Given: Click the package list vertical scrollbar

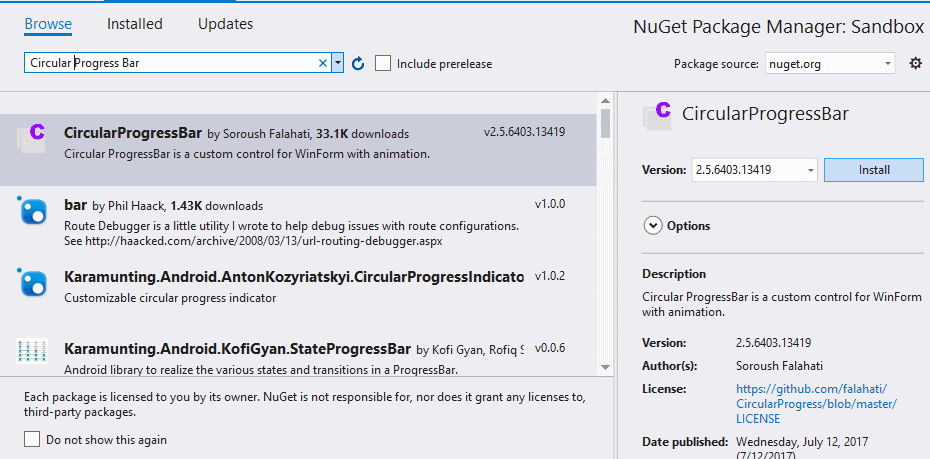Looking at the screenshot, I should tap(605, 250).
